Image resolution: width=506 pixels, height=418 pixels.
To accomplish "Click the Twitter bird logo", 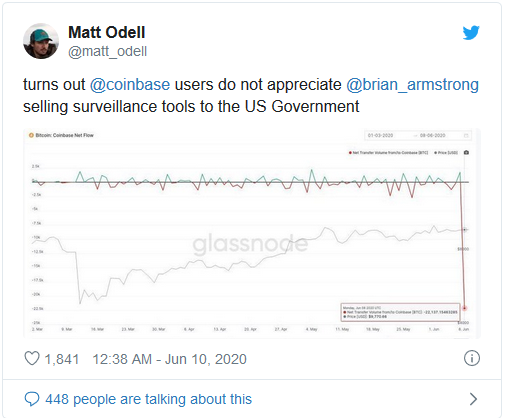I will (x=471, y=32).
